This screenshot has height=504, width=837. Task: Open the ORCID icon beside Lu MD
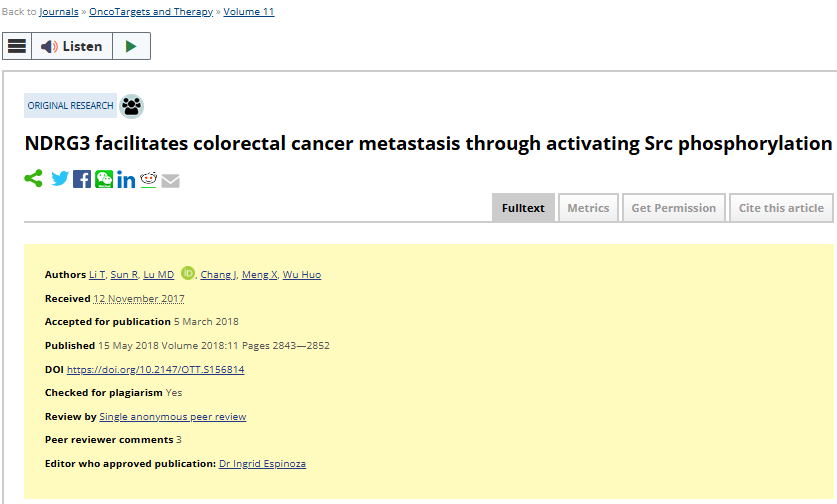pos(187,273)
